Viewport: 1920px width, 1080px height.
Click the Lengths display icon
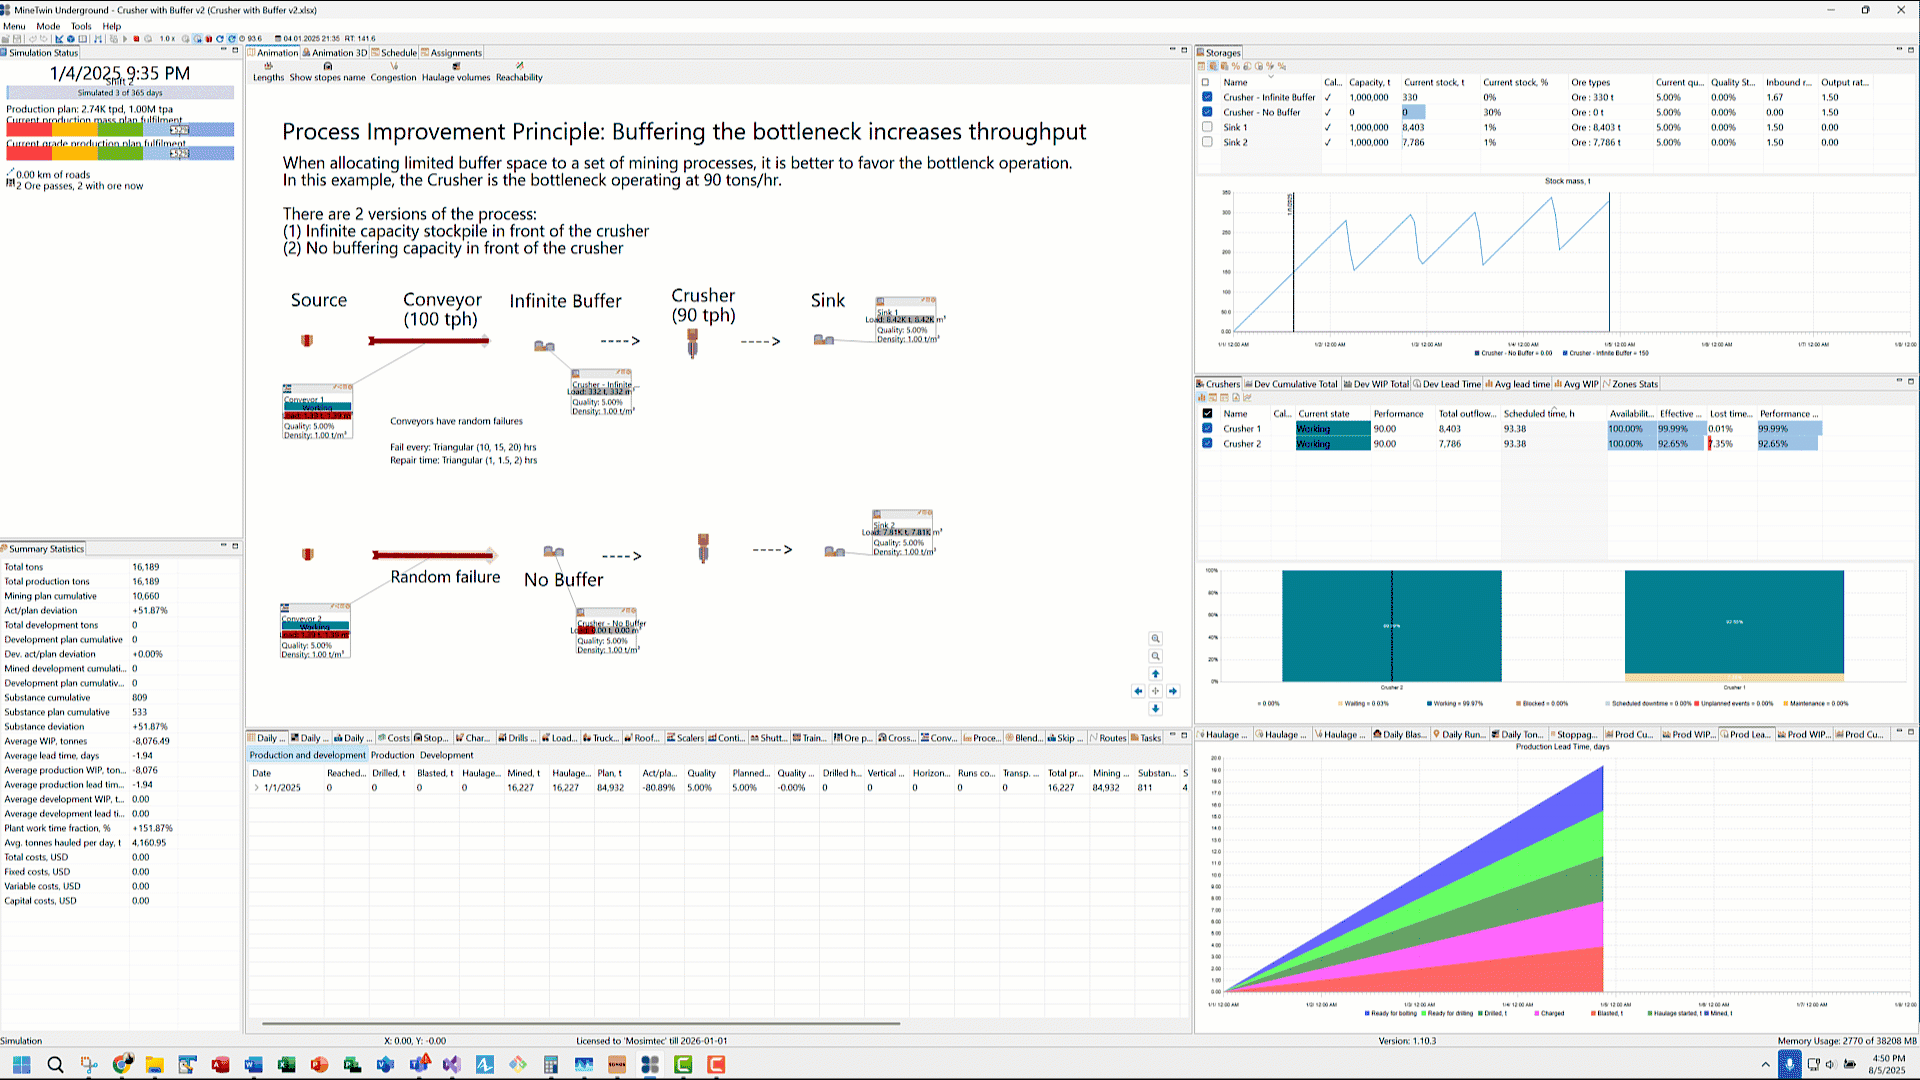click(x=268, y=67)
